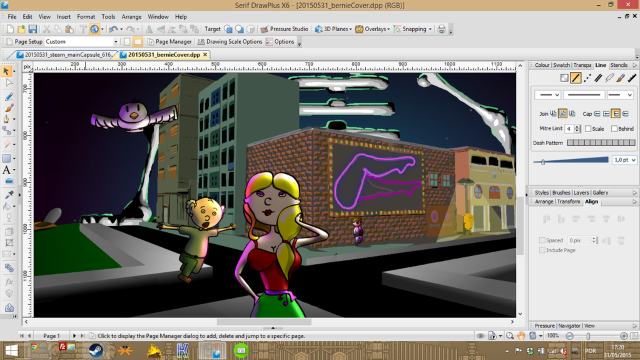The height and width of the screenshot is (360, 640).
Task: Select the Paintbrush tool in left toolbar
Action: coord(9,108)
